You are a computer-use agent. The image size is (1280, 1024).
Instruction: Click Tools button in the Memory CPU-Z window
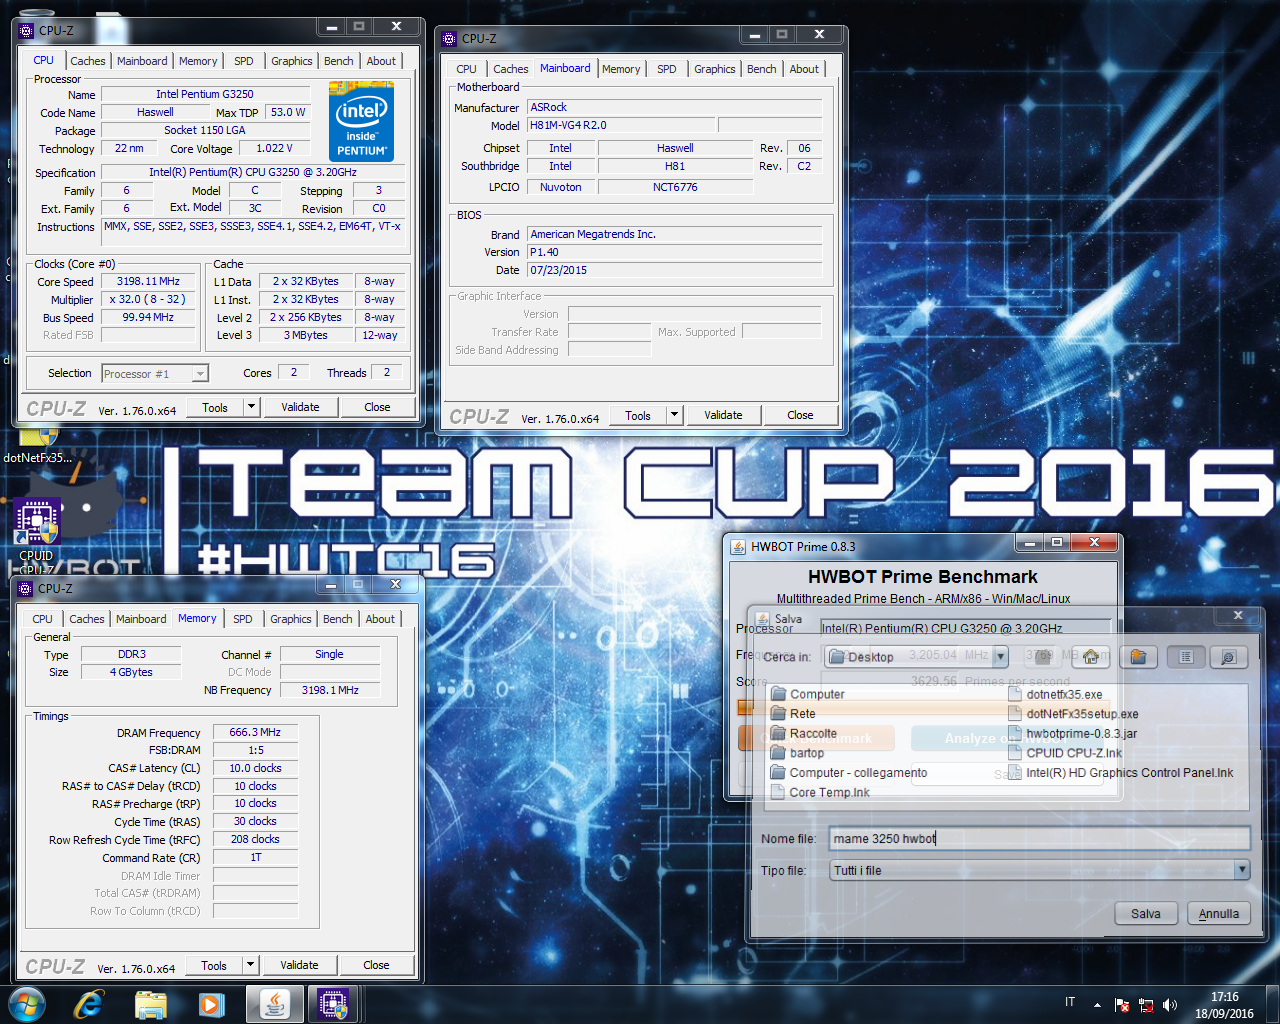[x=214, y=965]
